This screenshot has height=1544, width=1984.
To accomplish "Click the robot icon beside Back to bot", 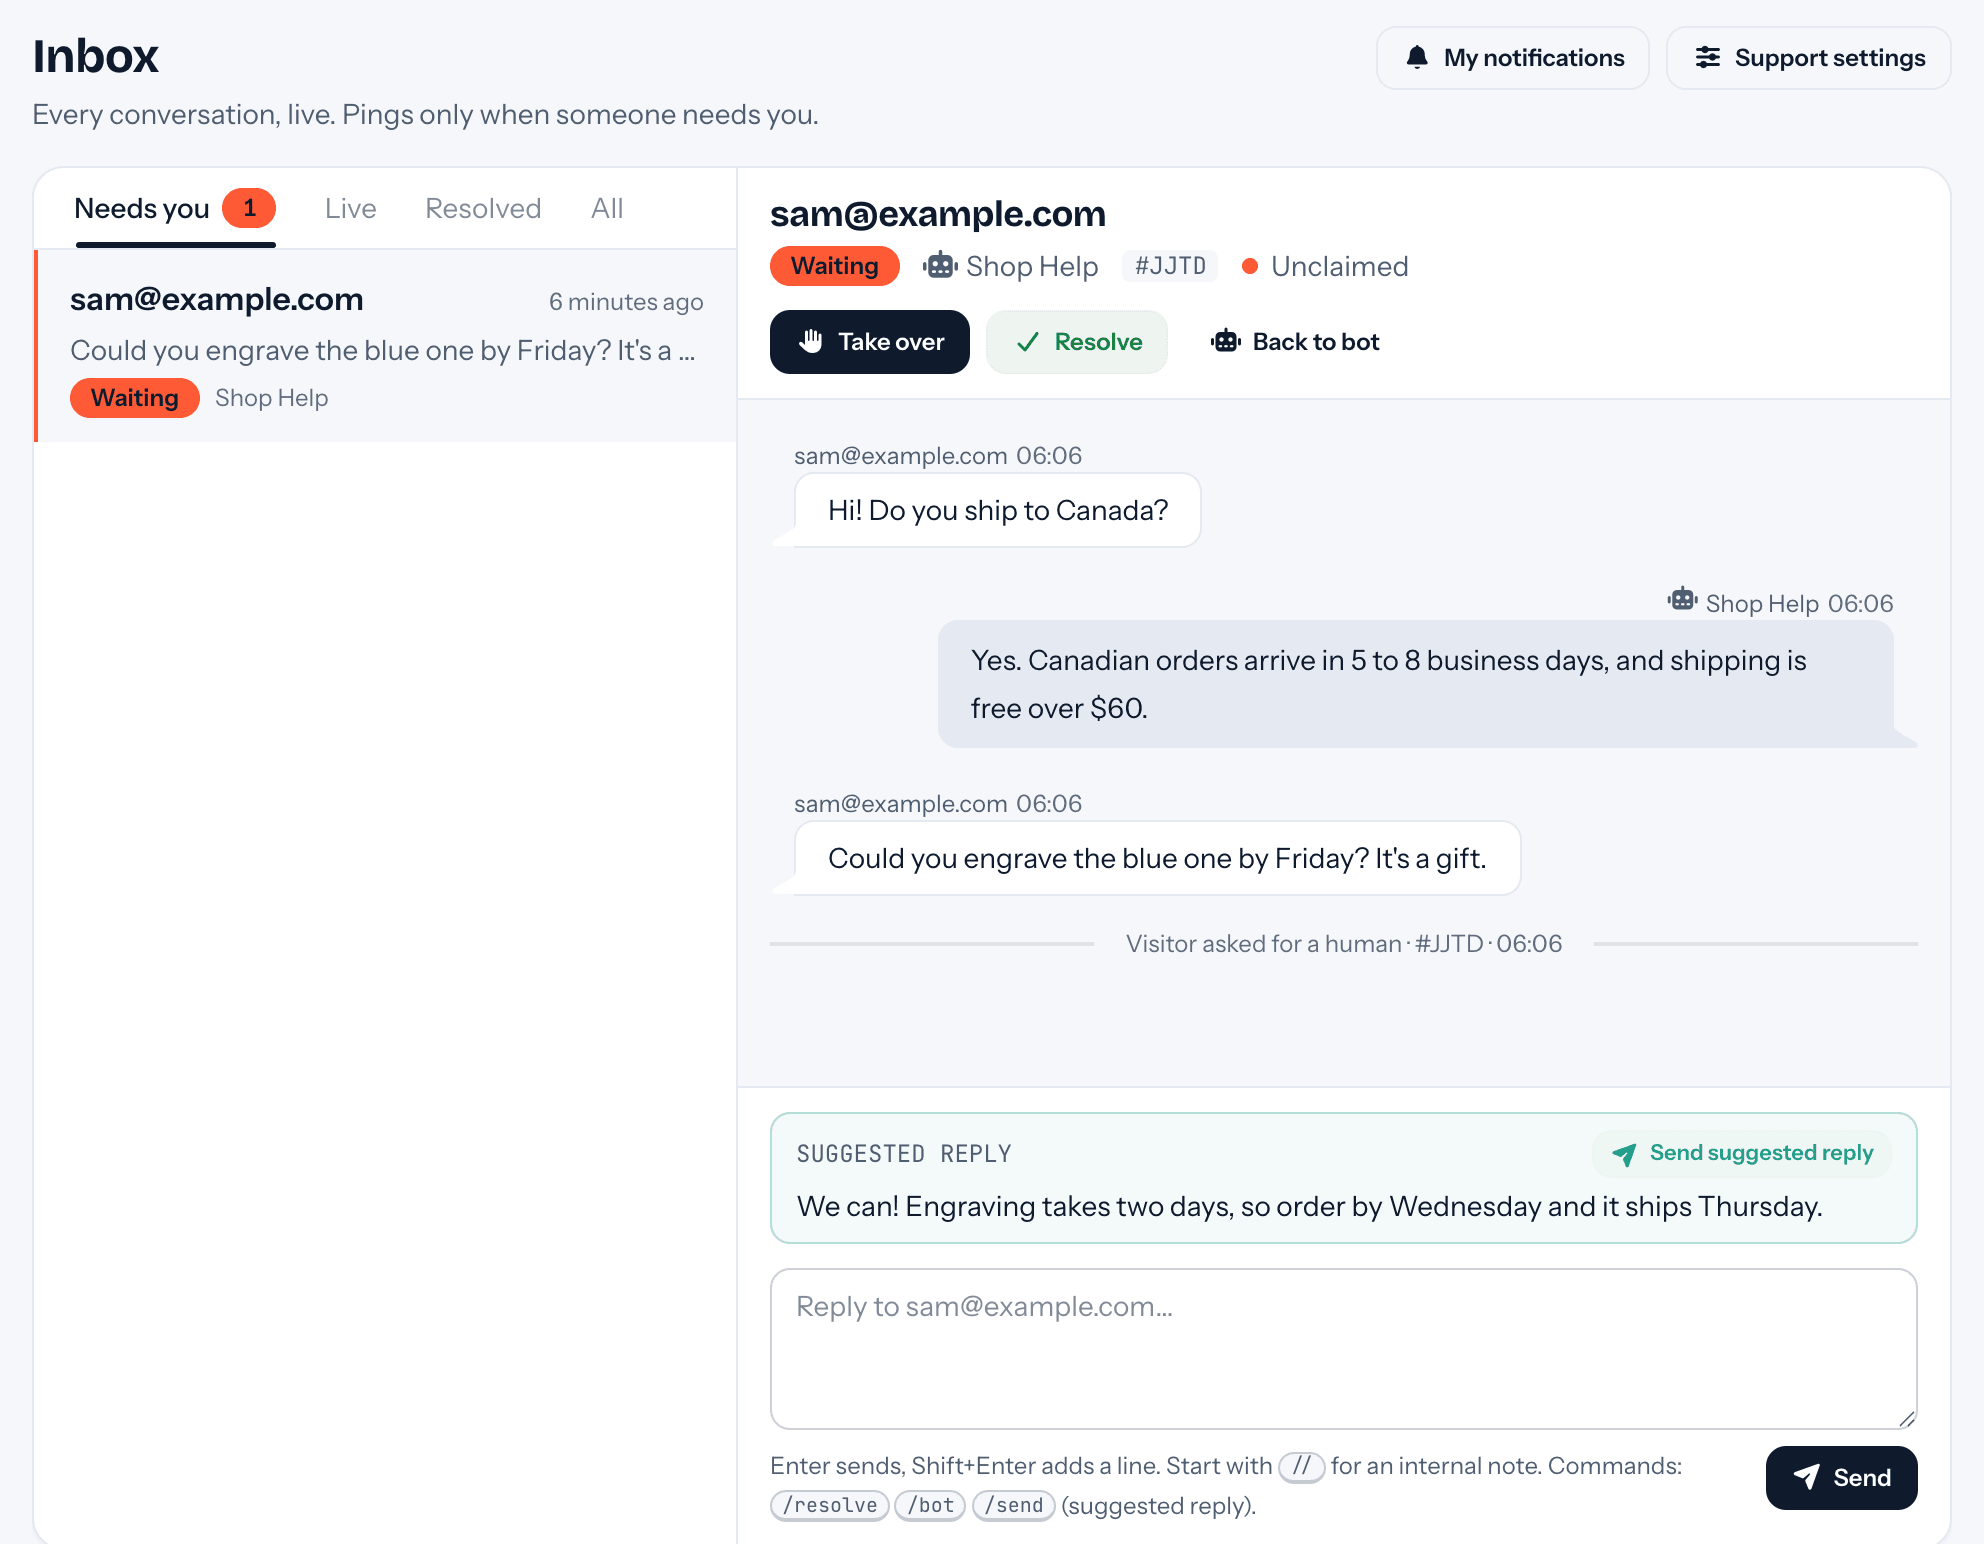I will point(1226,342).
